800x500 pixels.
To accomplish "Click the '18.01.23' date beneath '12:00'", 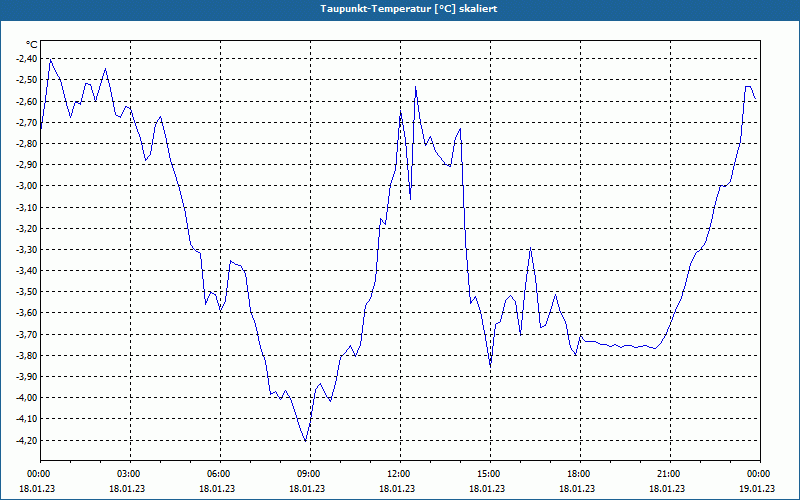I will tap(397, 488).
